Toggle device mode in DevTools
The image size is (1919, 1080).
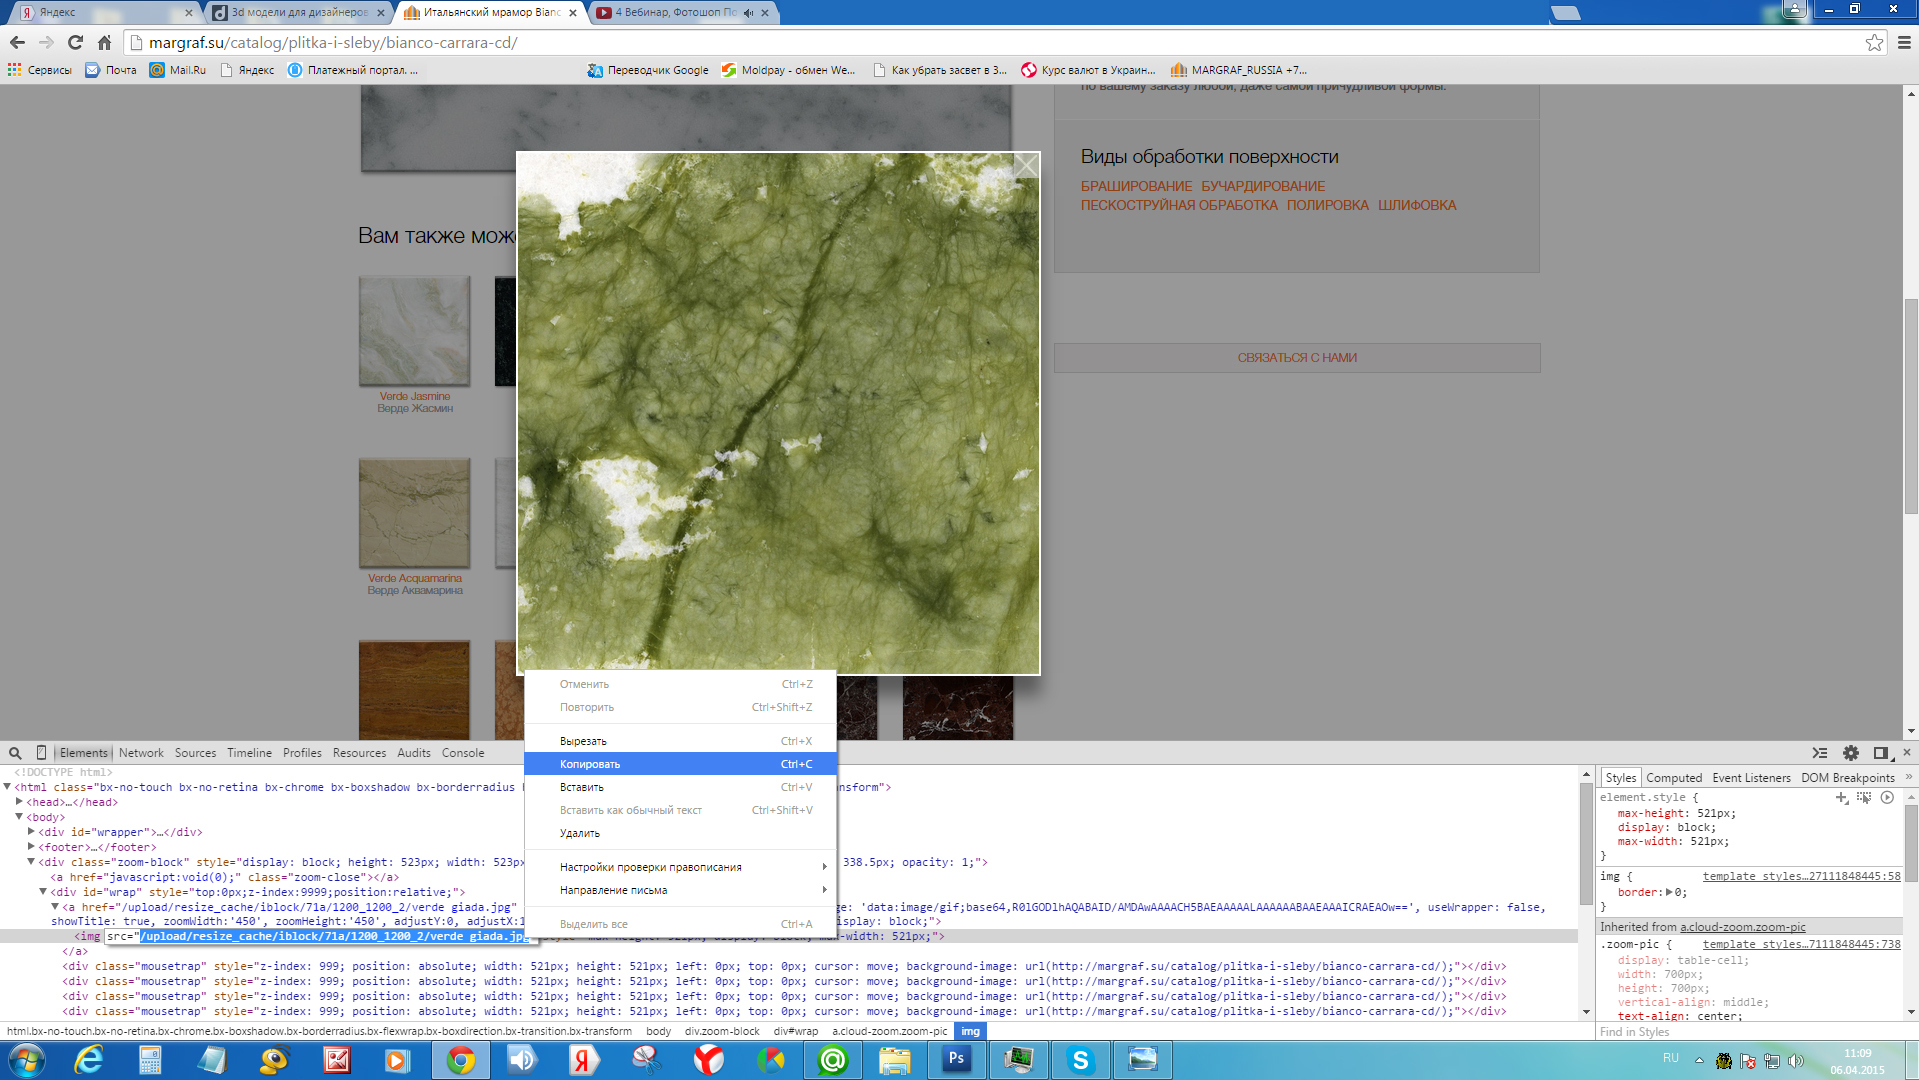pyautogui.click(x=41, y=753)
